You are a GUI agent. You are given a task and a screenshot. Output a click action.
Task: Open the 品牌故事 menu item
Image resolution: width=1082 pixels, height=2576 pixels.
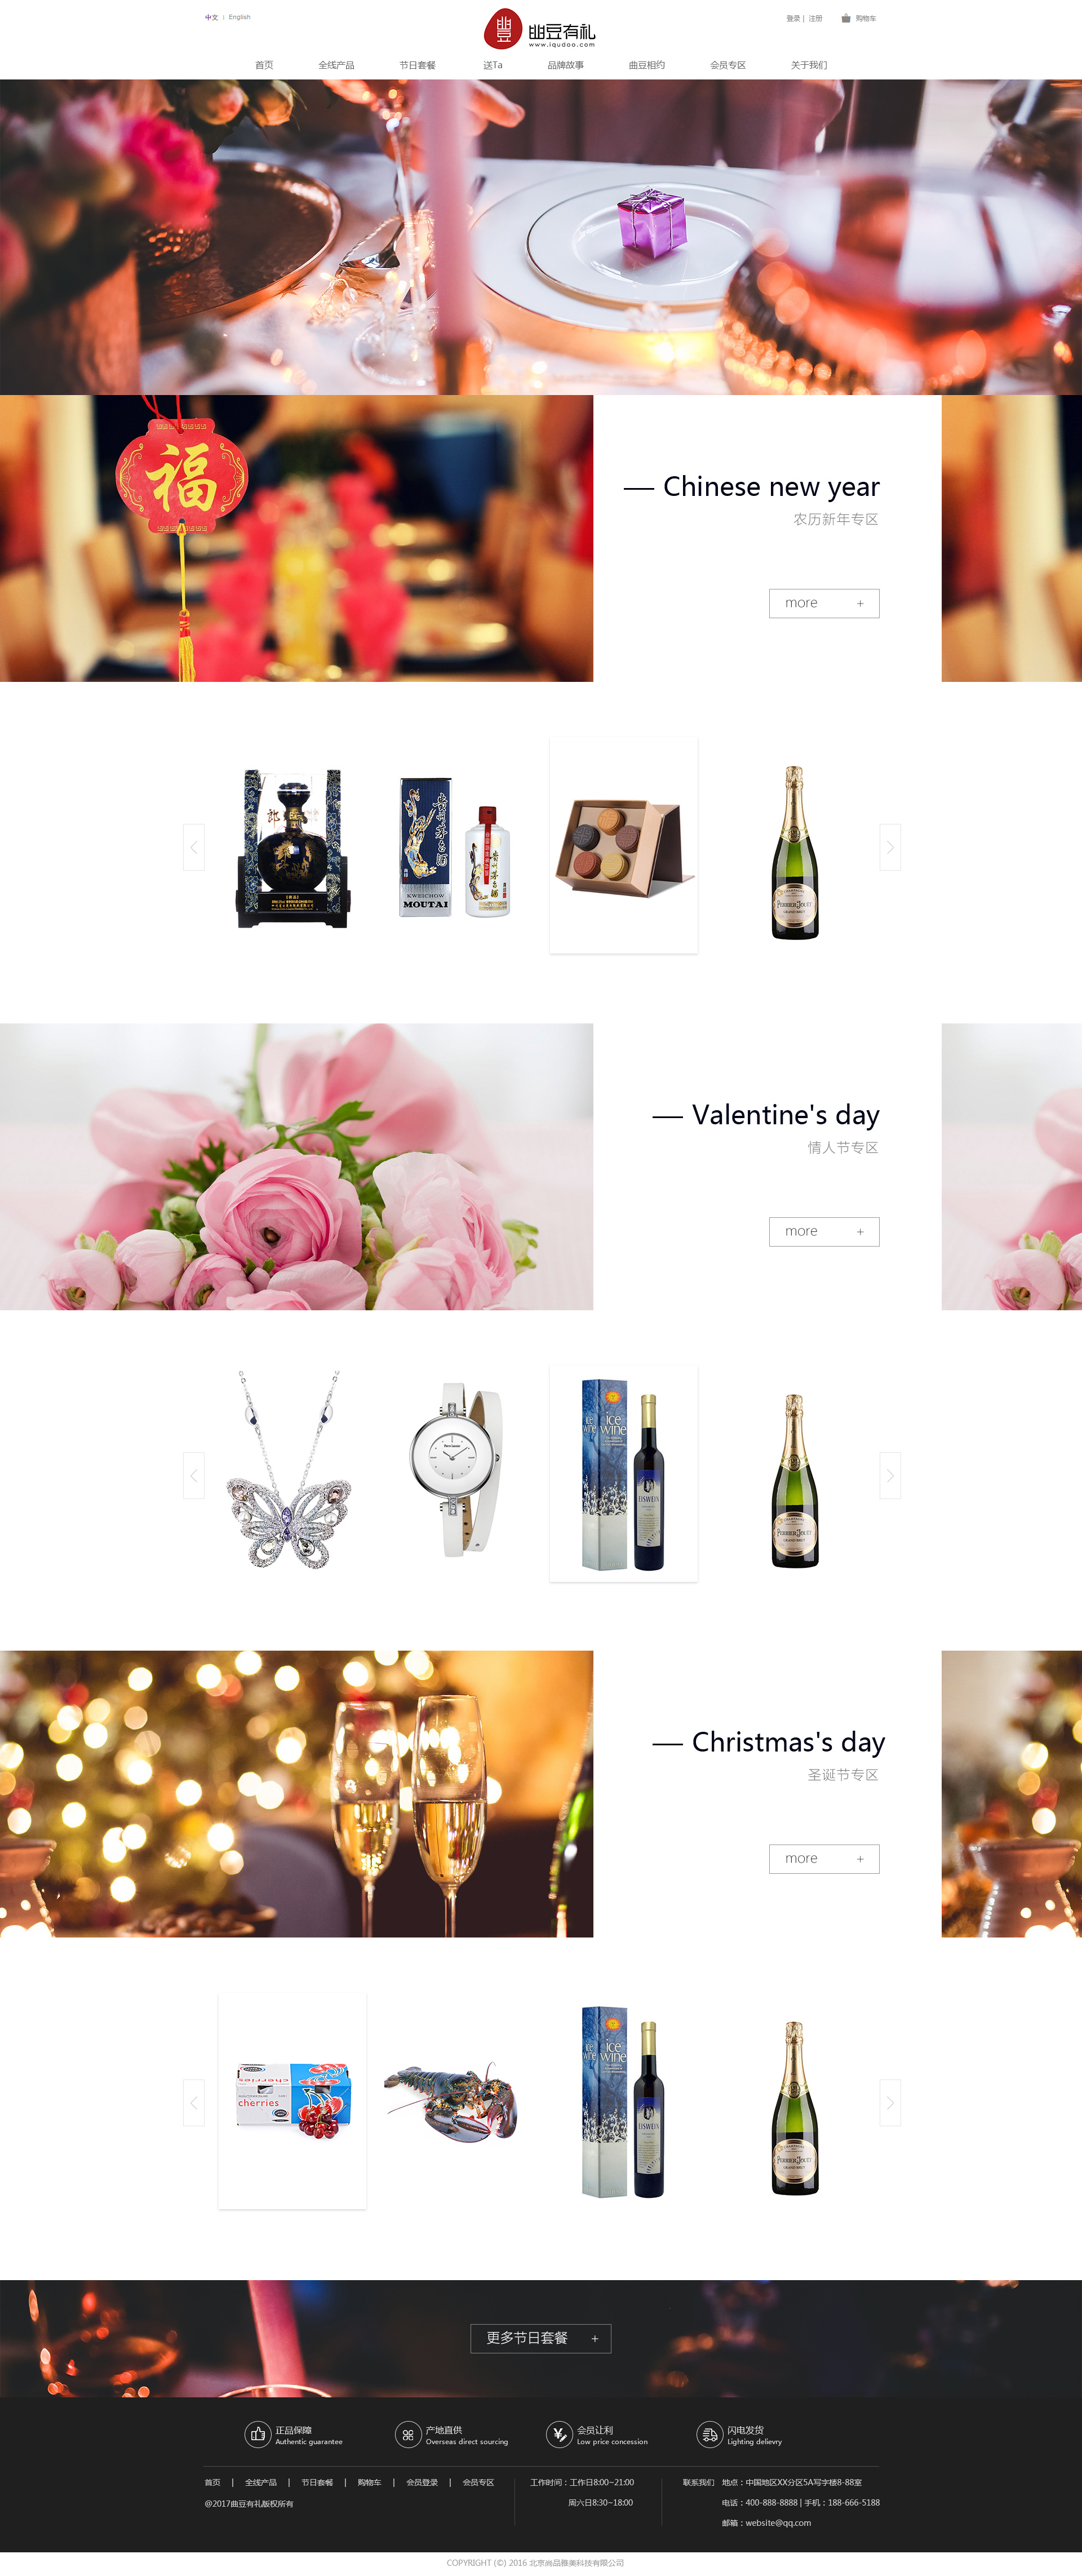tap(565, 65)
